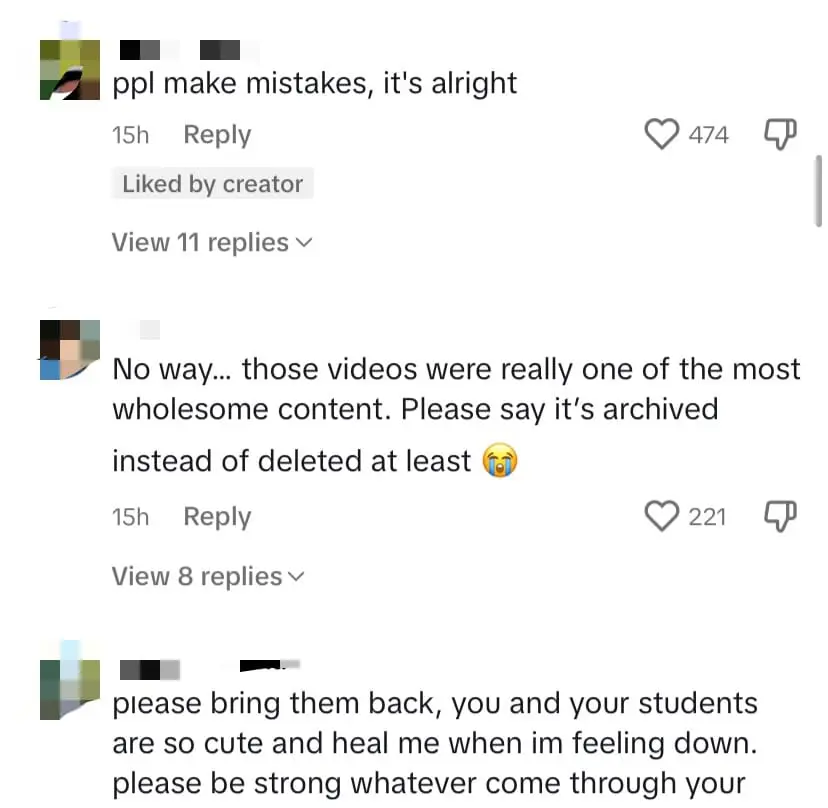This screenshot has height=808, width=828.
Task: Reply to the "ppl make mistakes" comment
Action: click(217, 135)
